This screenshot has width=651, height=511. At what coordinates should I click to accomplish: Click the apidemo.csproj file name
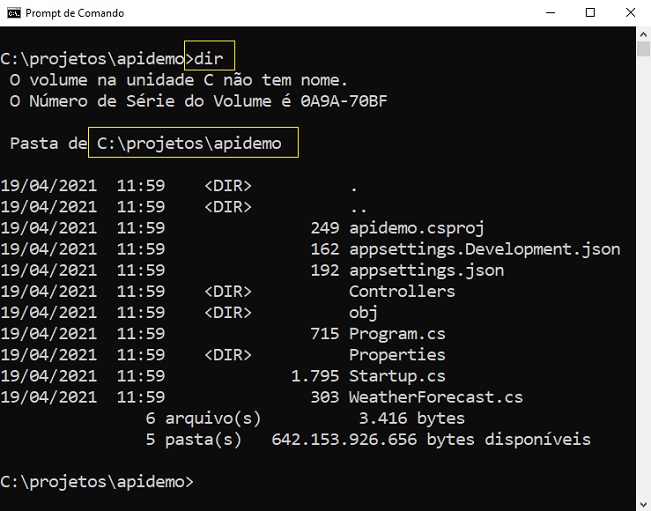(x=417, y=228)
